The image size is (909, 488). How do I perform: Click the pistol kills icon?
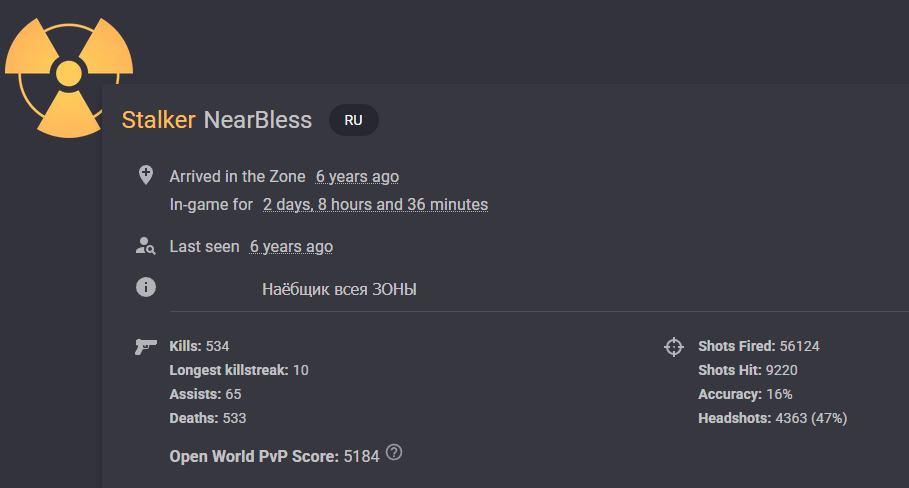point(146,346)
